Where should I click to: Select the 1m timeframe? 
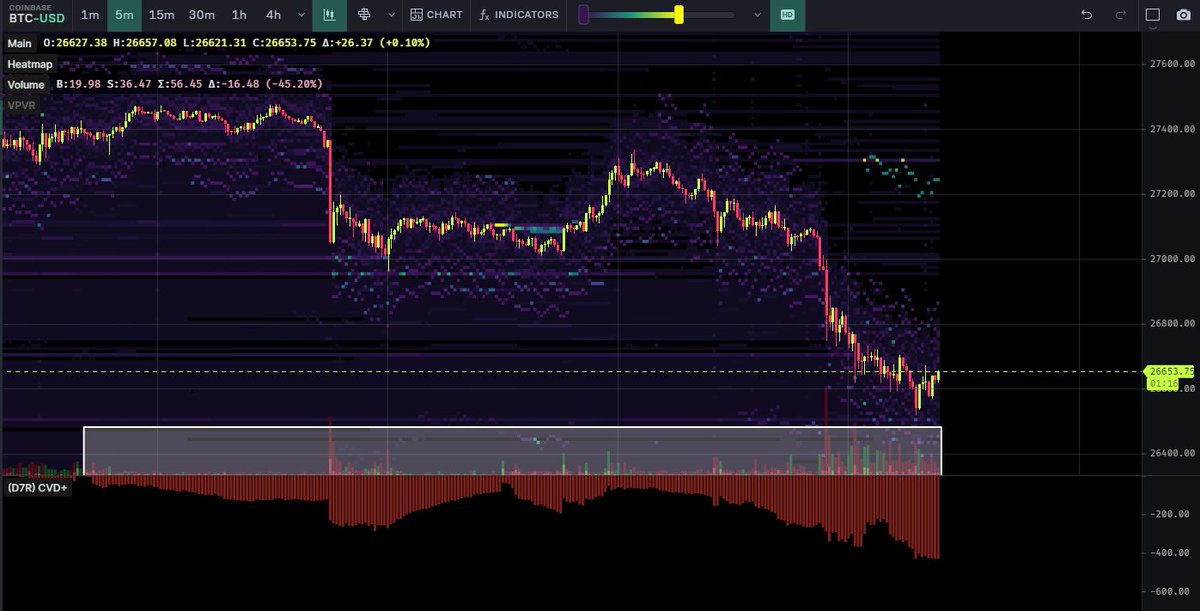click(90, 15)
